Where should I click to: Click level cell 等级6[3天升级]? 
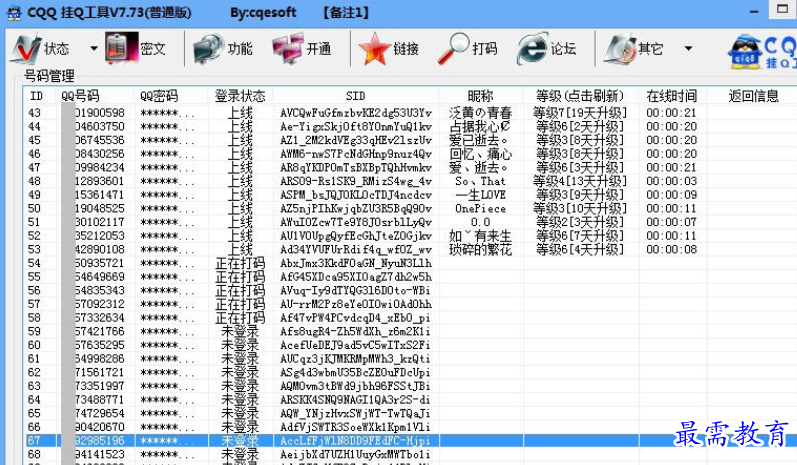tap(580, 168)
